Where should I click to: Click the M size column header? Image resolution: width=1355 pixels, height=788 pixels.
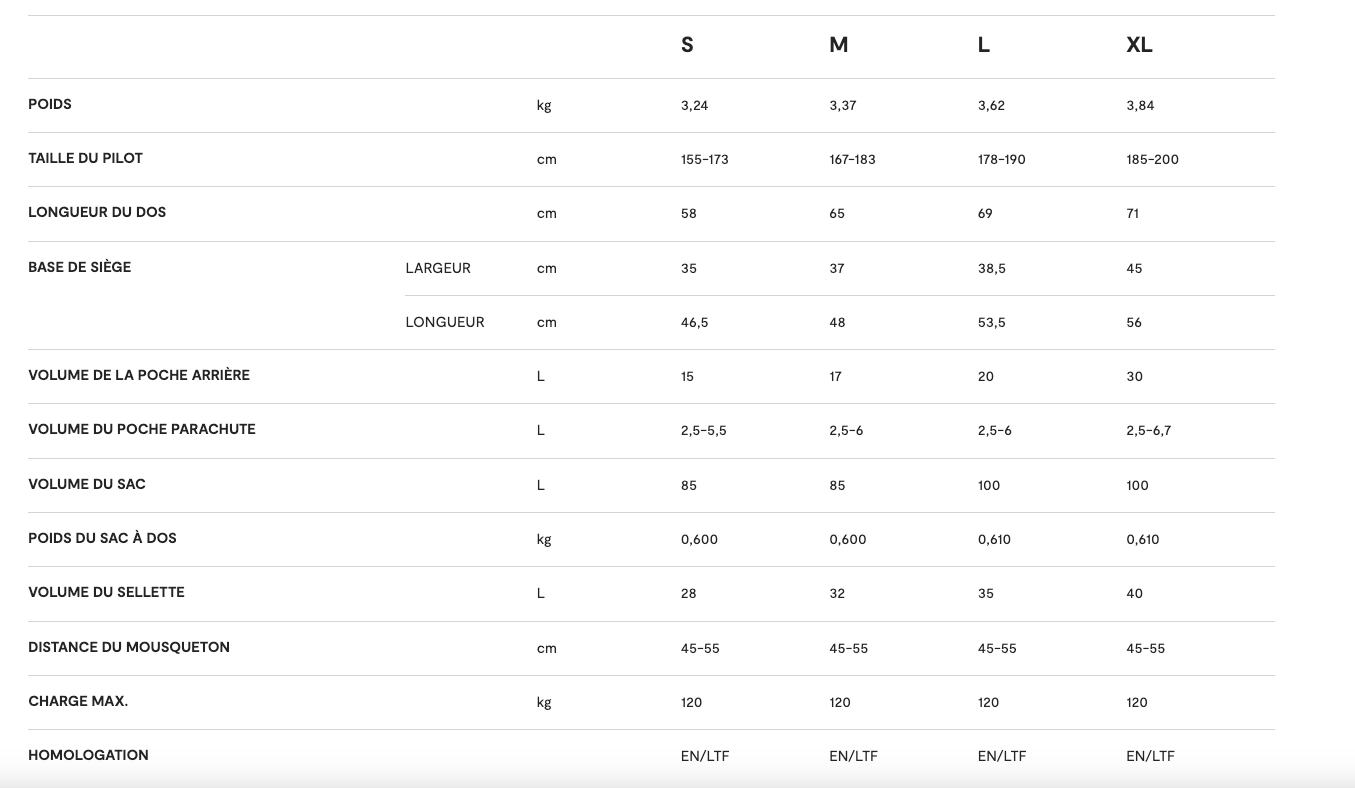[x=838, y=45]
